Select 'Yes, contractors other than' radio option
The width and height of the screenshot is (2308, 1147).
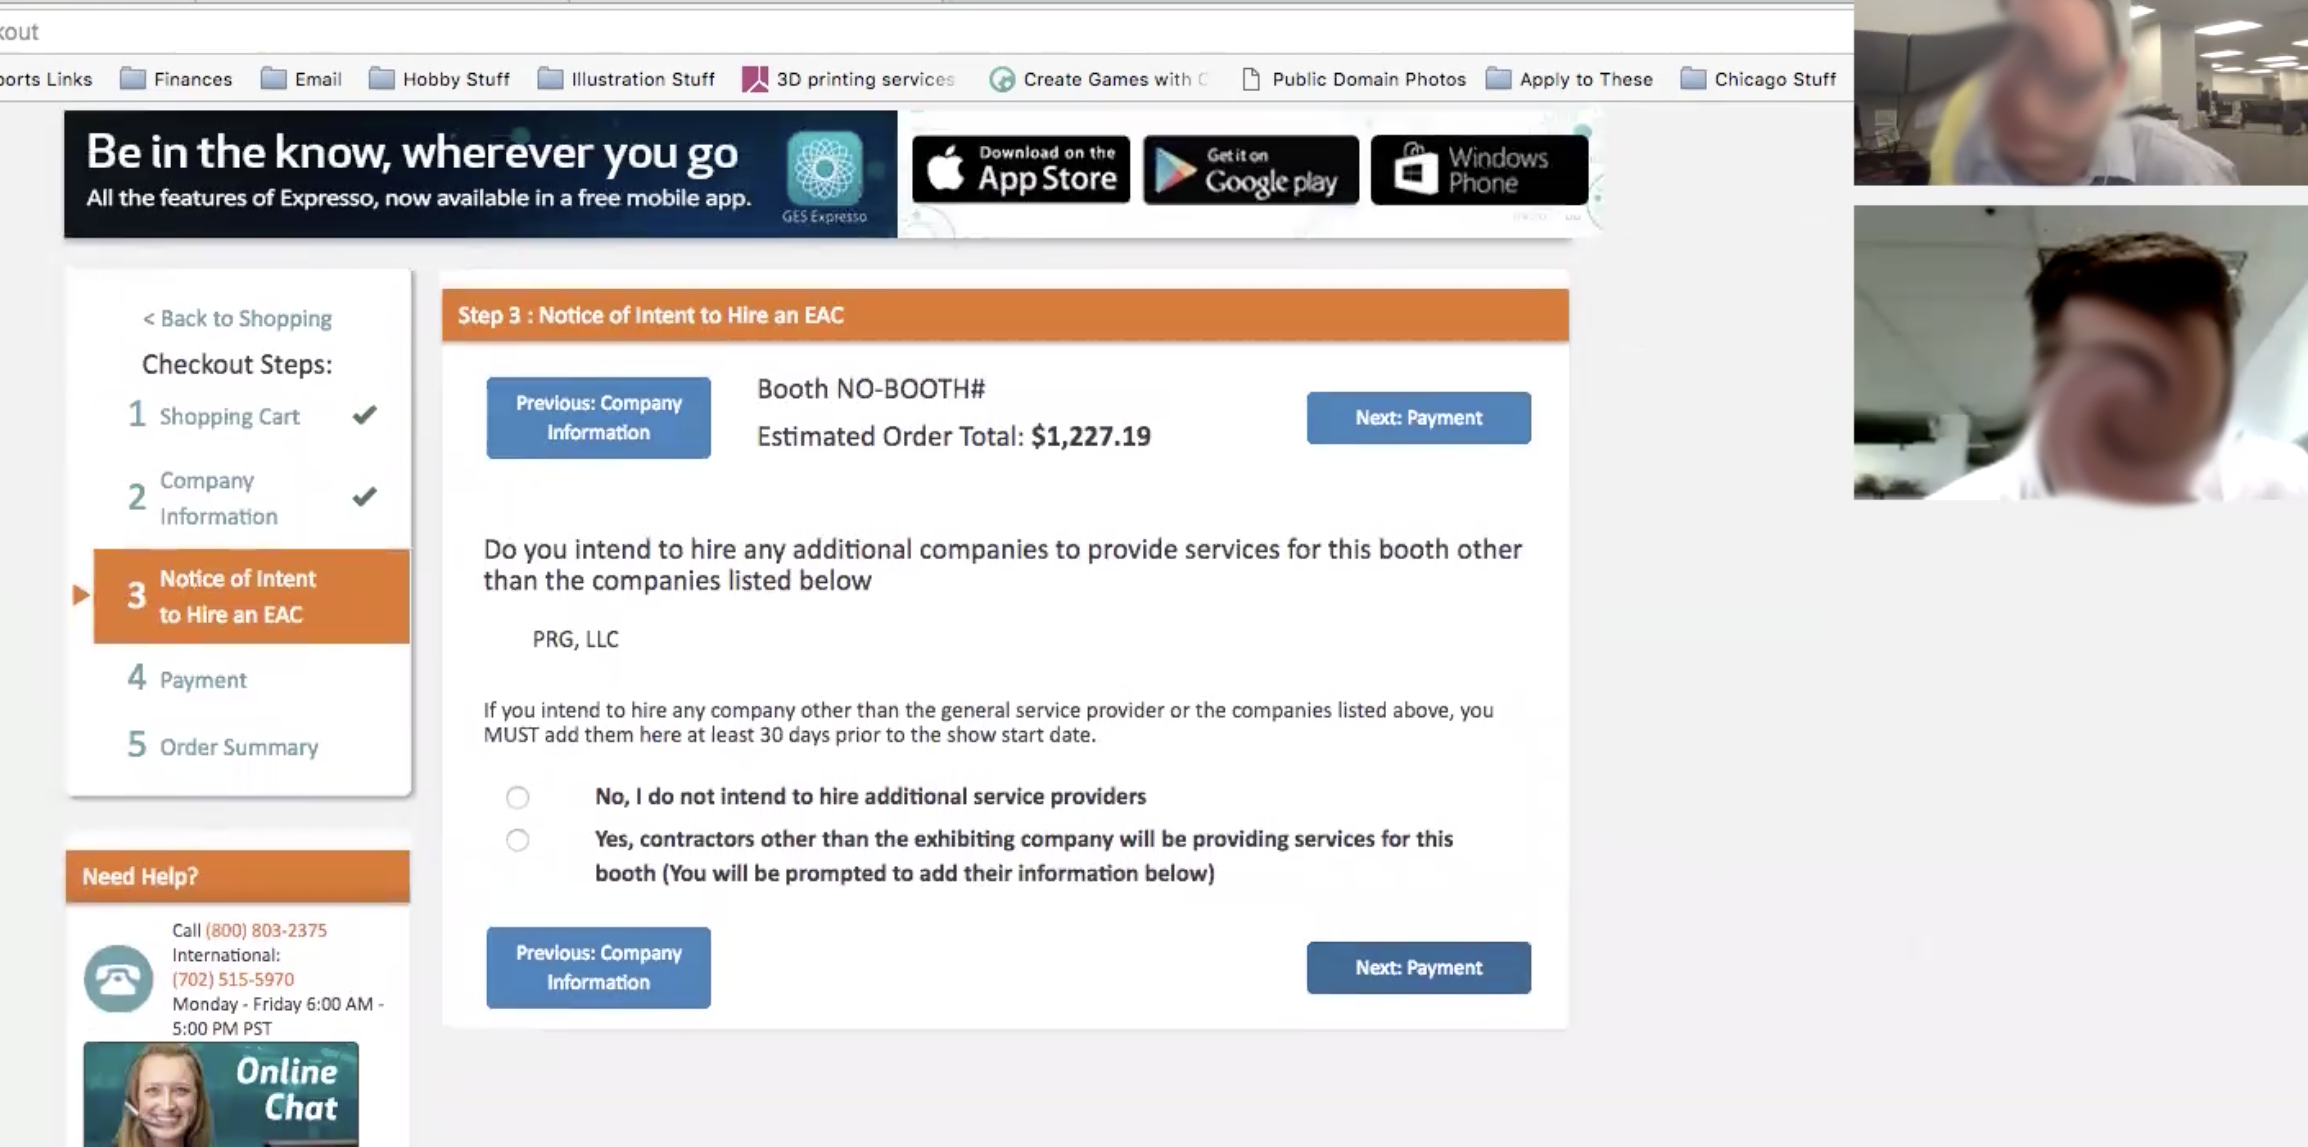click(517, 840)
